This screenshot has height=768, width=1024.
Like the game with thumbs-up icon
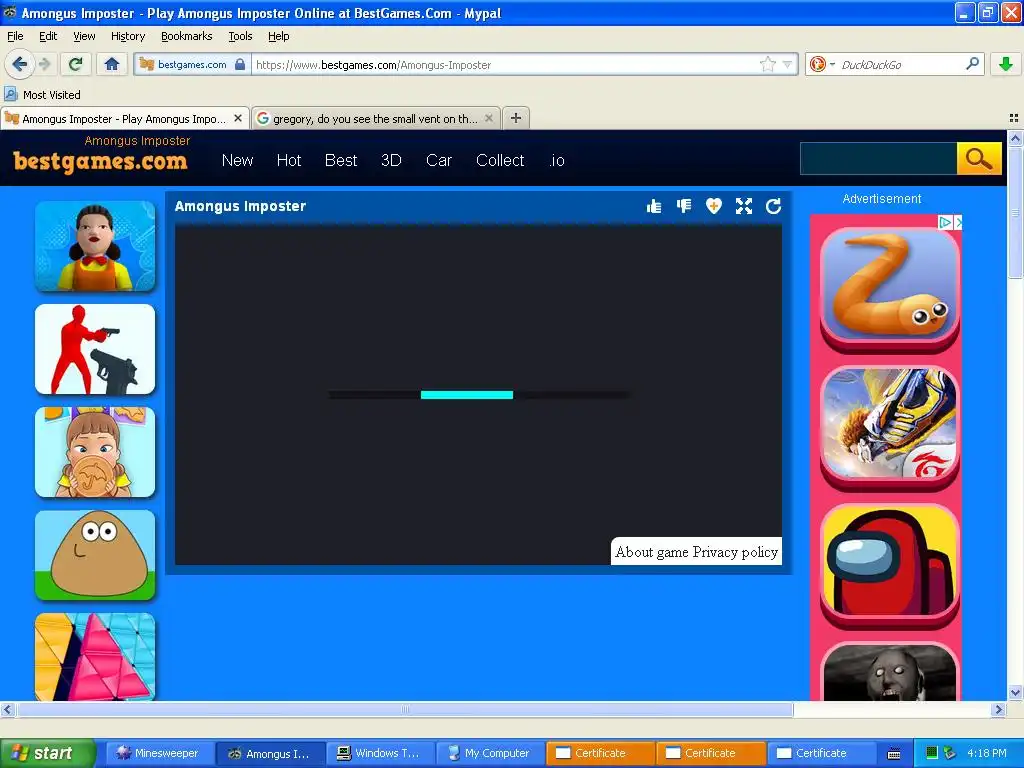(654, 206)
